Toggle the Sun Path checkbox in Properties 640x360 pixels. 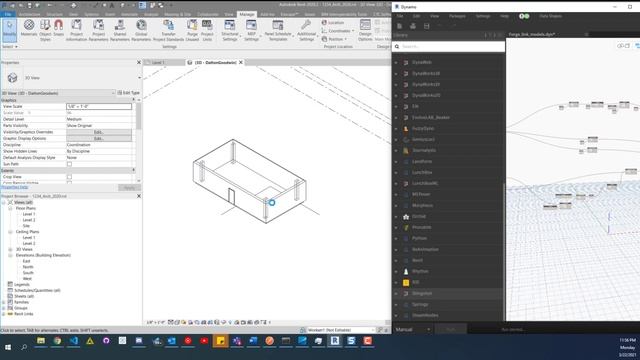coord(69,164)
